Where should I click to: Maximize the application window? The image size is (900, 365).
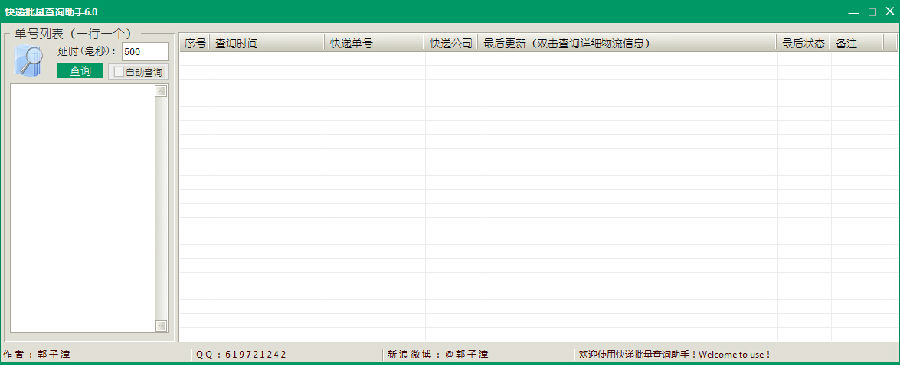pos(872,11)
